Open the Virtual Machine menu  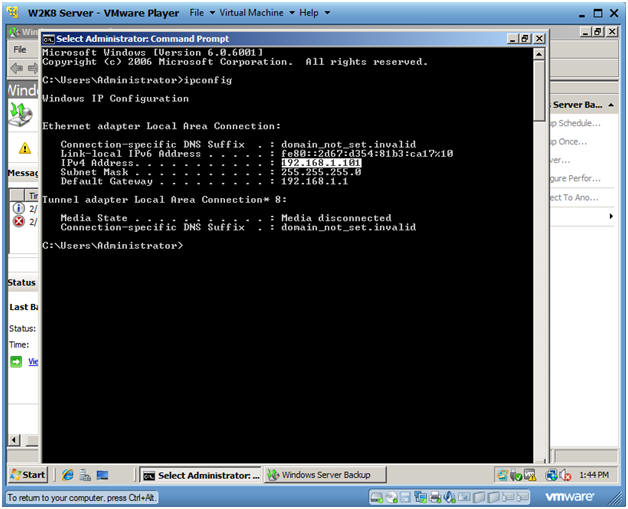pyautogui.click(x=257, y=13)
